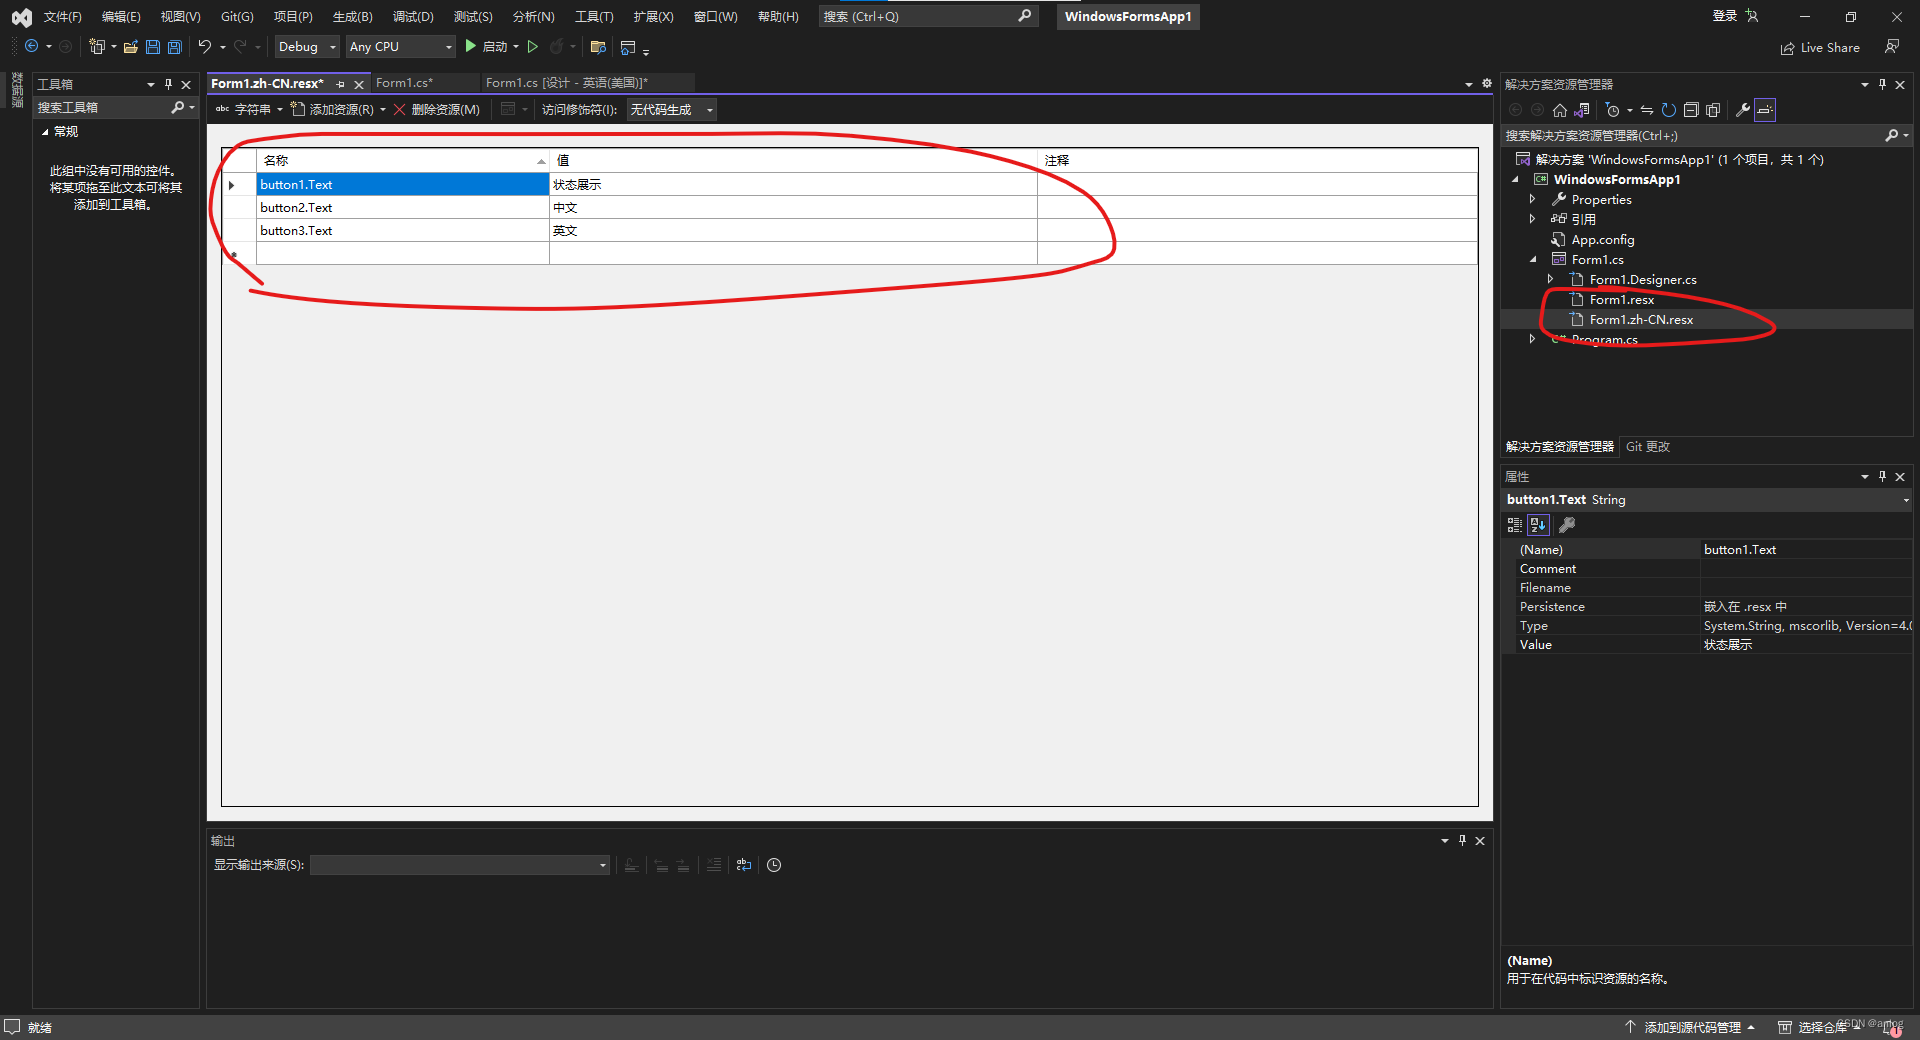Open the 显示输出来源 output source dropdown
1920x1040 pixels.
(x=460, y=865)
